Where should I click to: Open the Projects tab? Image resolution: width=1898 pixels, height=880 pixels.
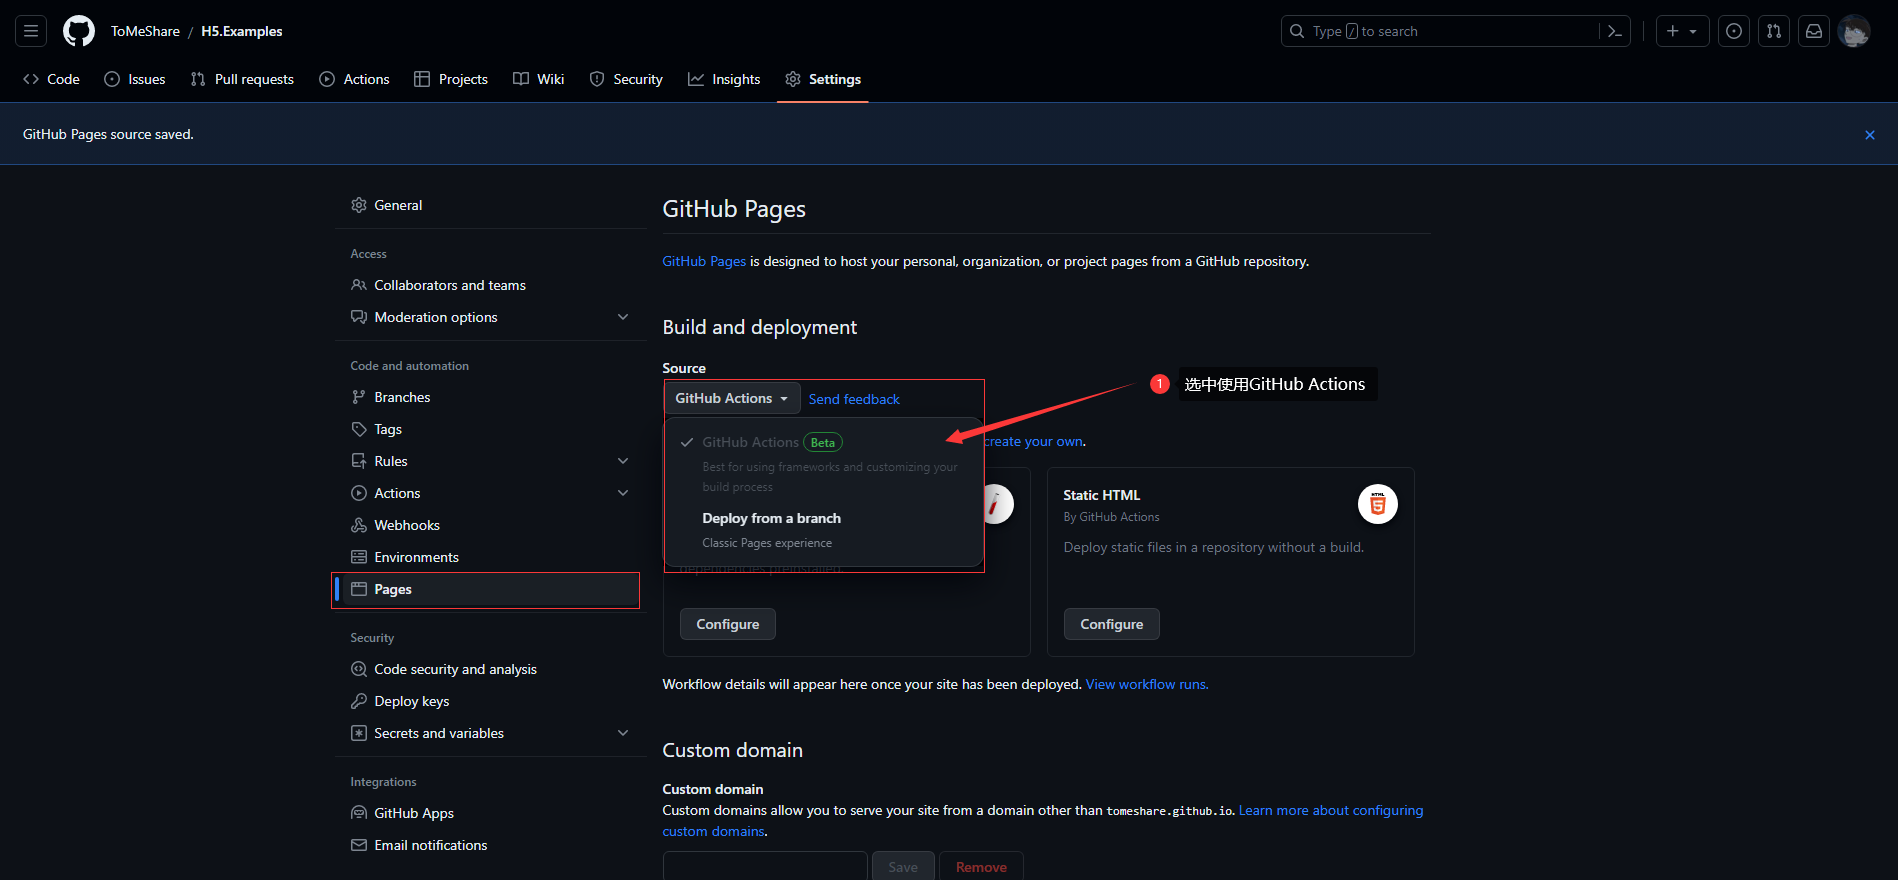pos(451,79)
